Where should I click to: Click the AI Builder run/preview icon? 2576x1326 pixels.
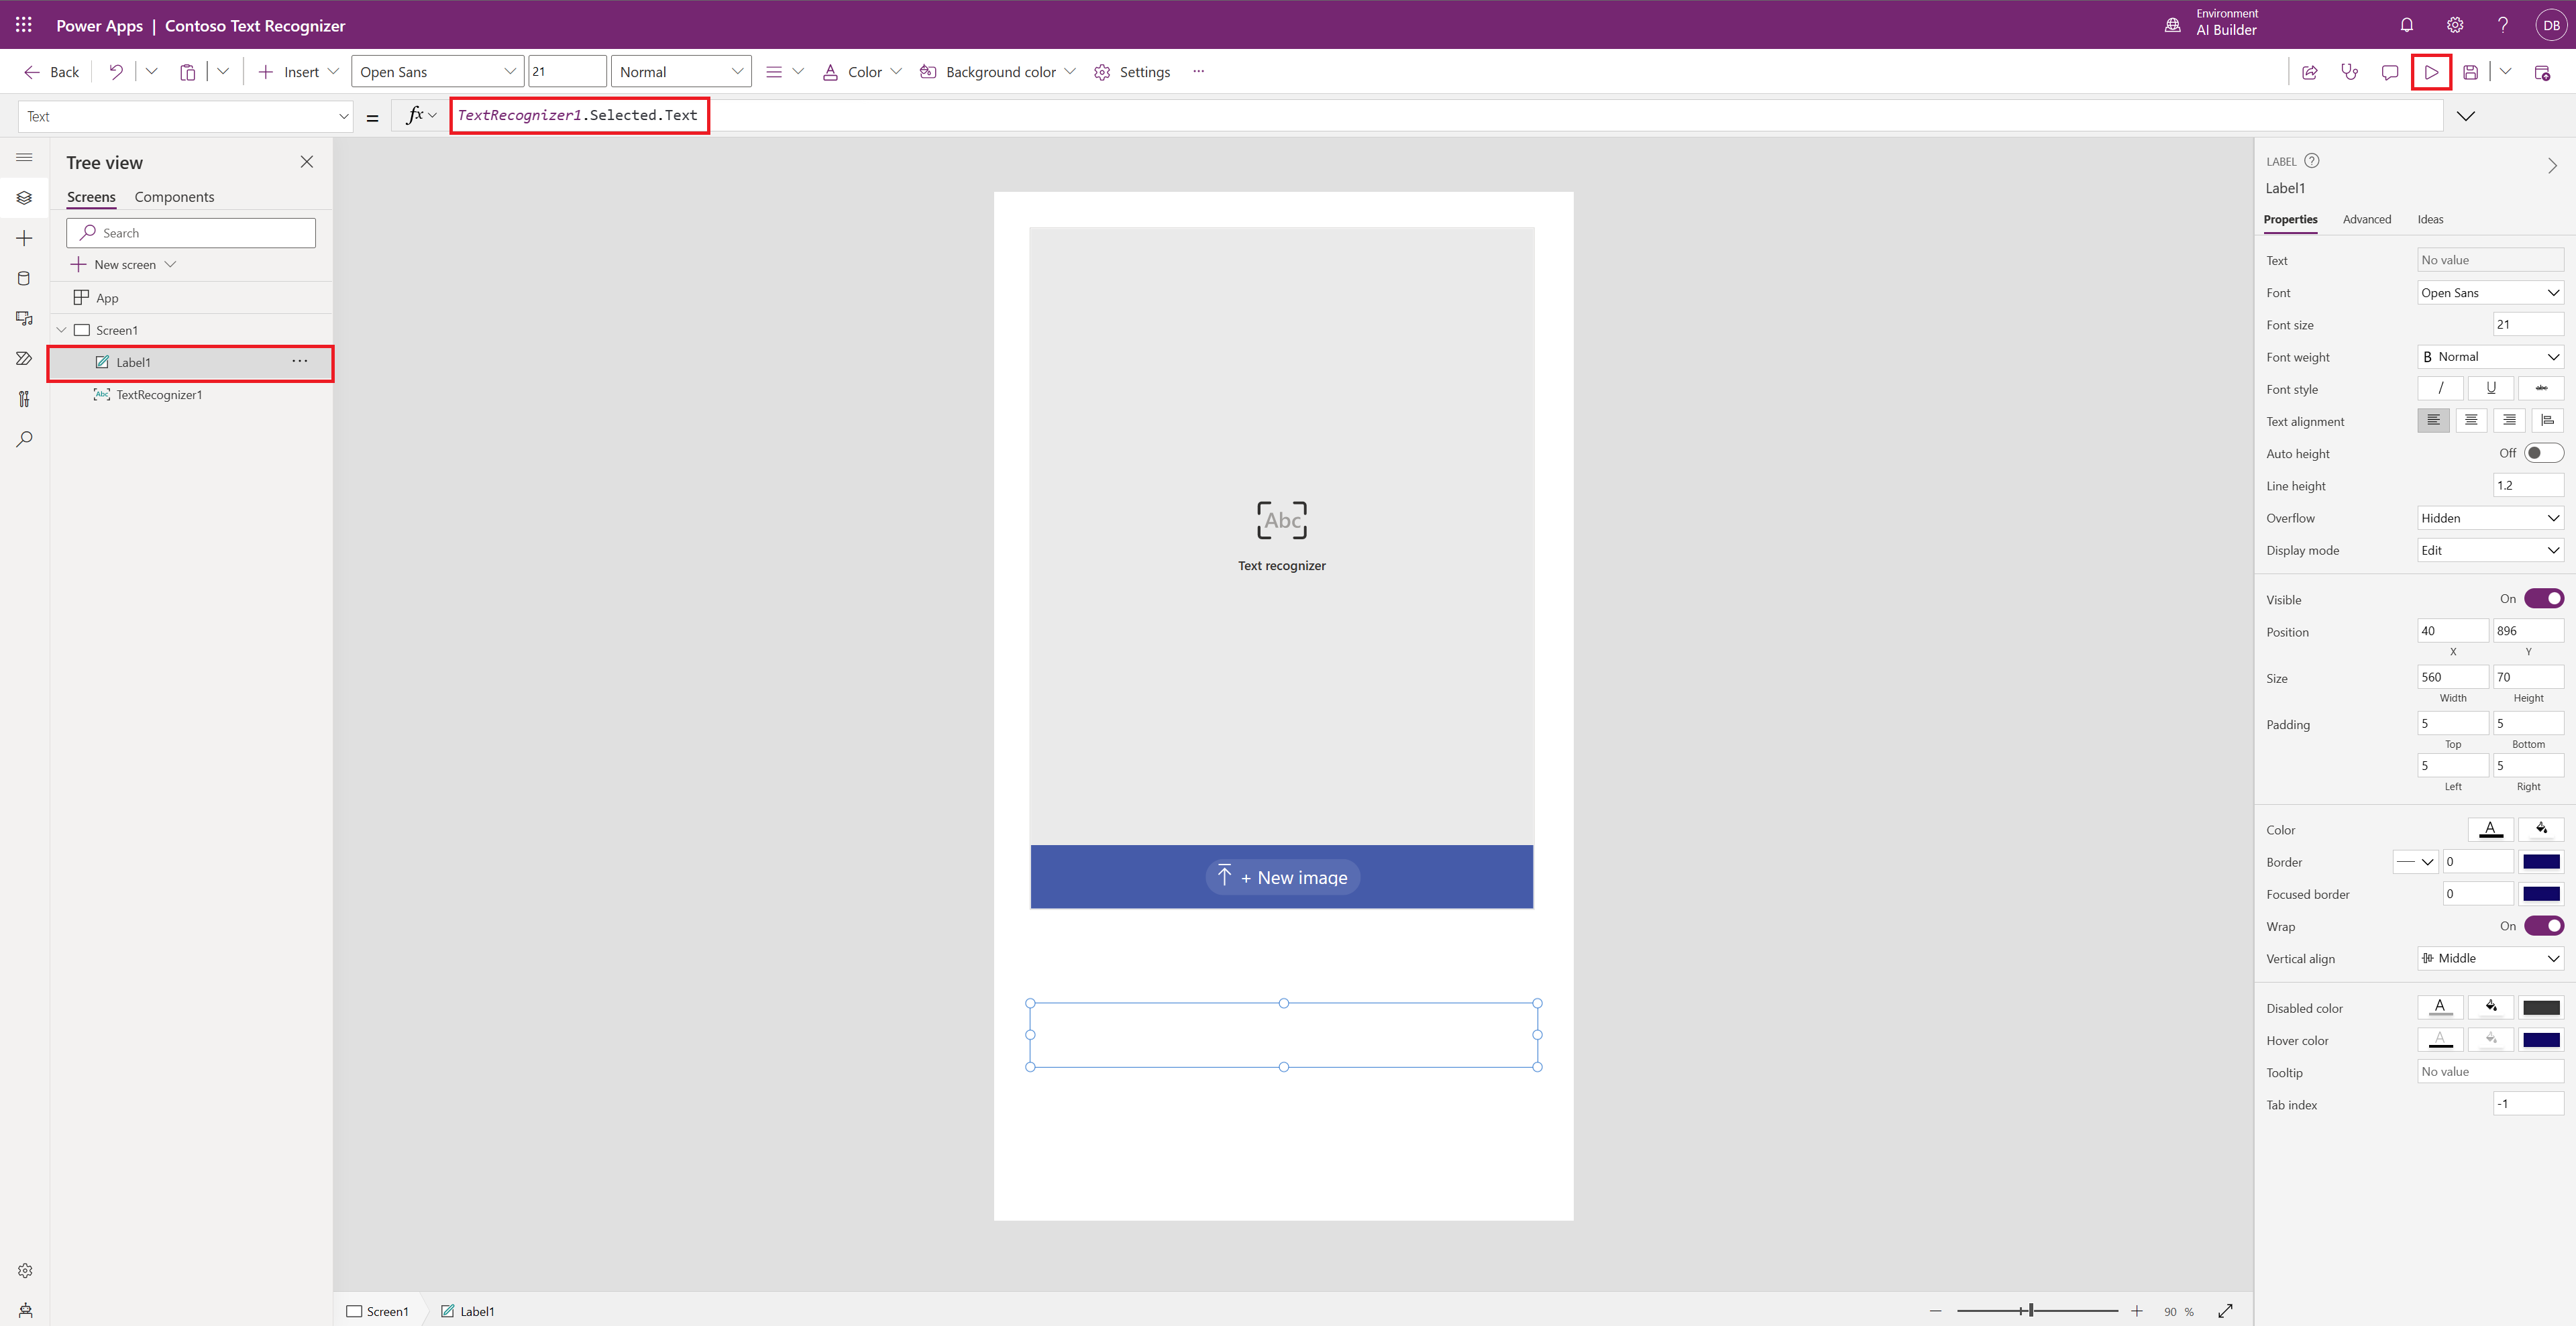tap(2430, 71)
